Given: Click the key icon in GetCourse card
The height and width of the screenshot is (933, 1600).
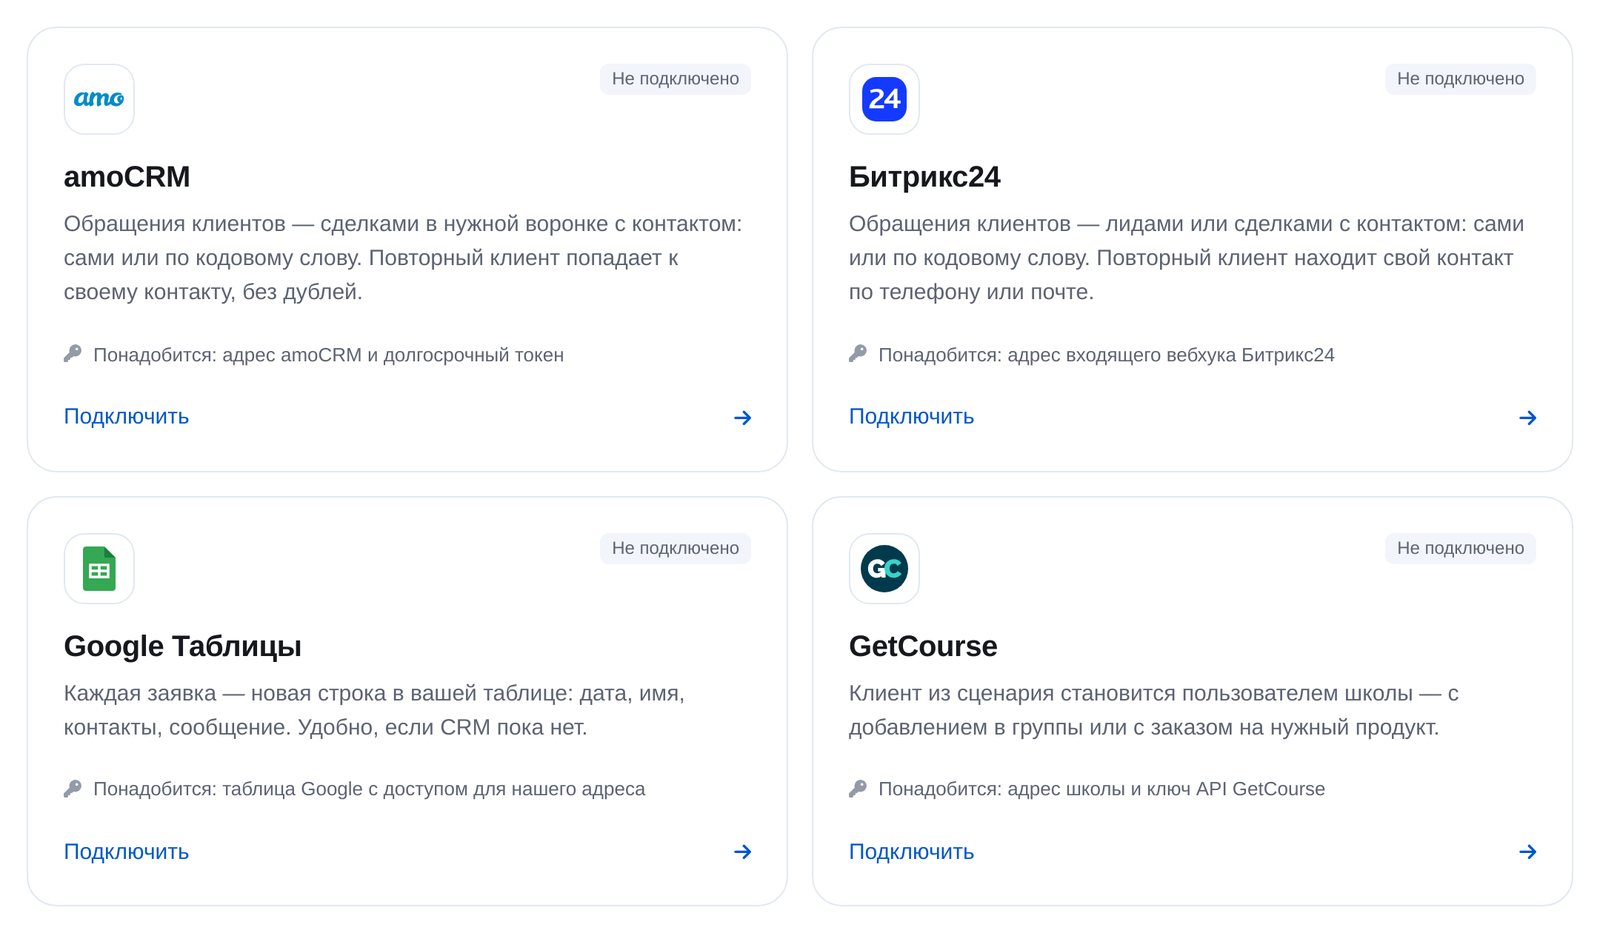Looking at the screenshot, I should pyautogui.click(x=857, y=788).
